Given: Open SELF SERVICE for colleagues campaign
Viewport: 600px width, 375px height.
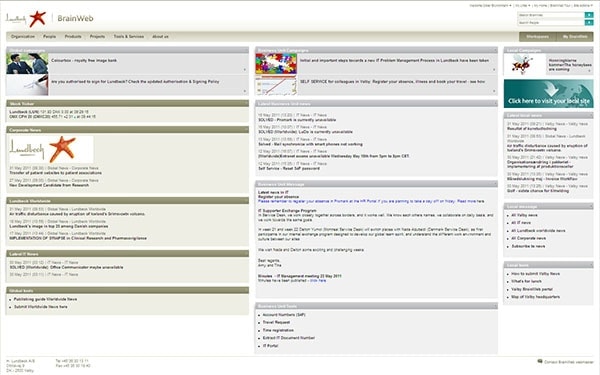Looking at the screenshot, I should click(x=393, y=82).
